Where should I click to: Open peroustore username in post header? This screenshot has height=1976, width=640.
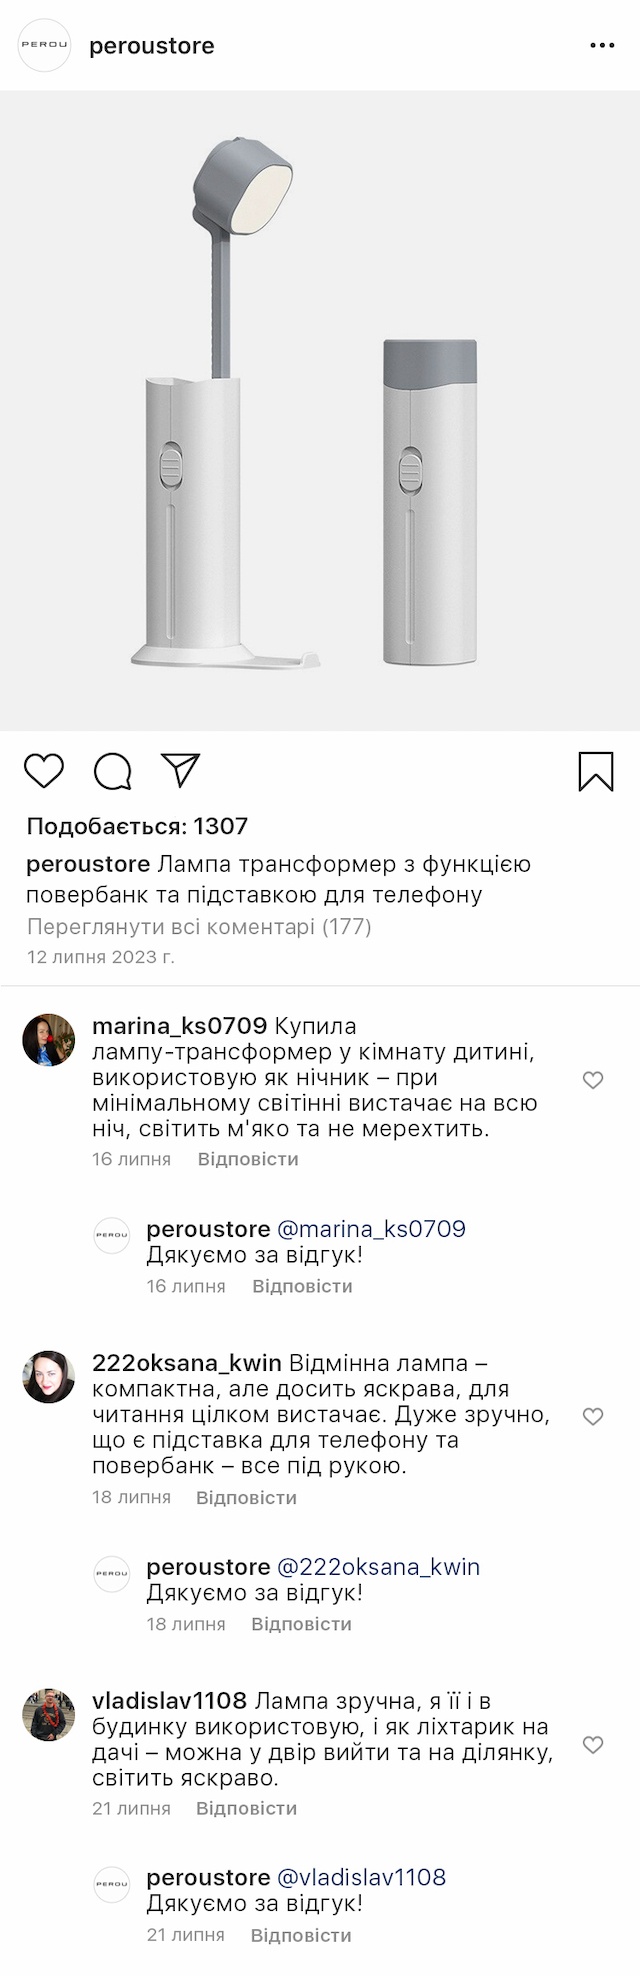tap(152, 46)
